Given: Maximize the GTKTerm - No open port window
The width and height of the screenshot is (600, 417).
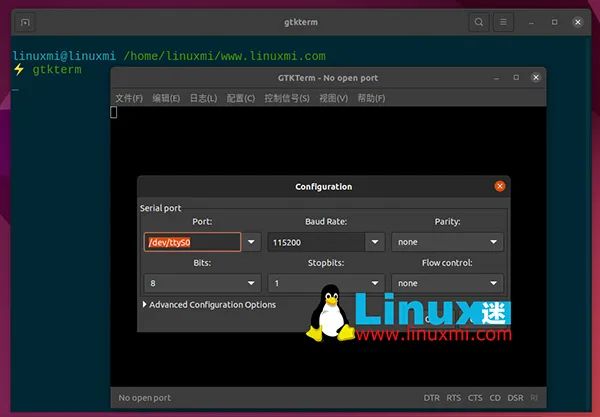Looking at the screenshot, I should [516, 78].
